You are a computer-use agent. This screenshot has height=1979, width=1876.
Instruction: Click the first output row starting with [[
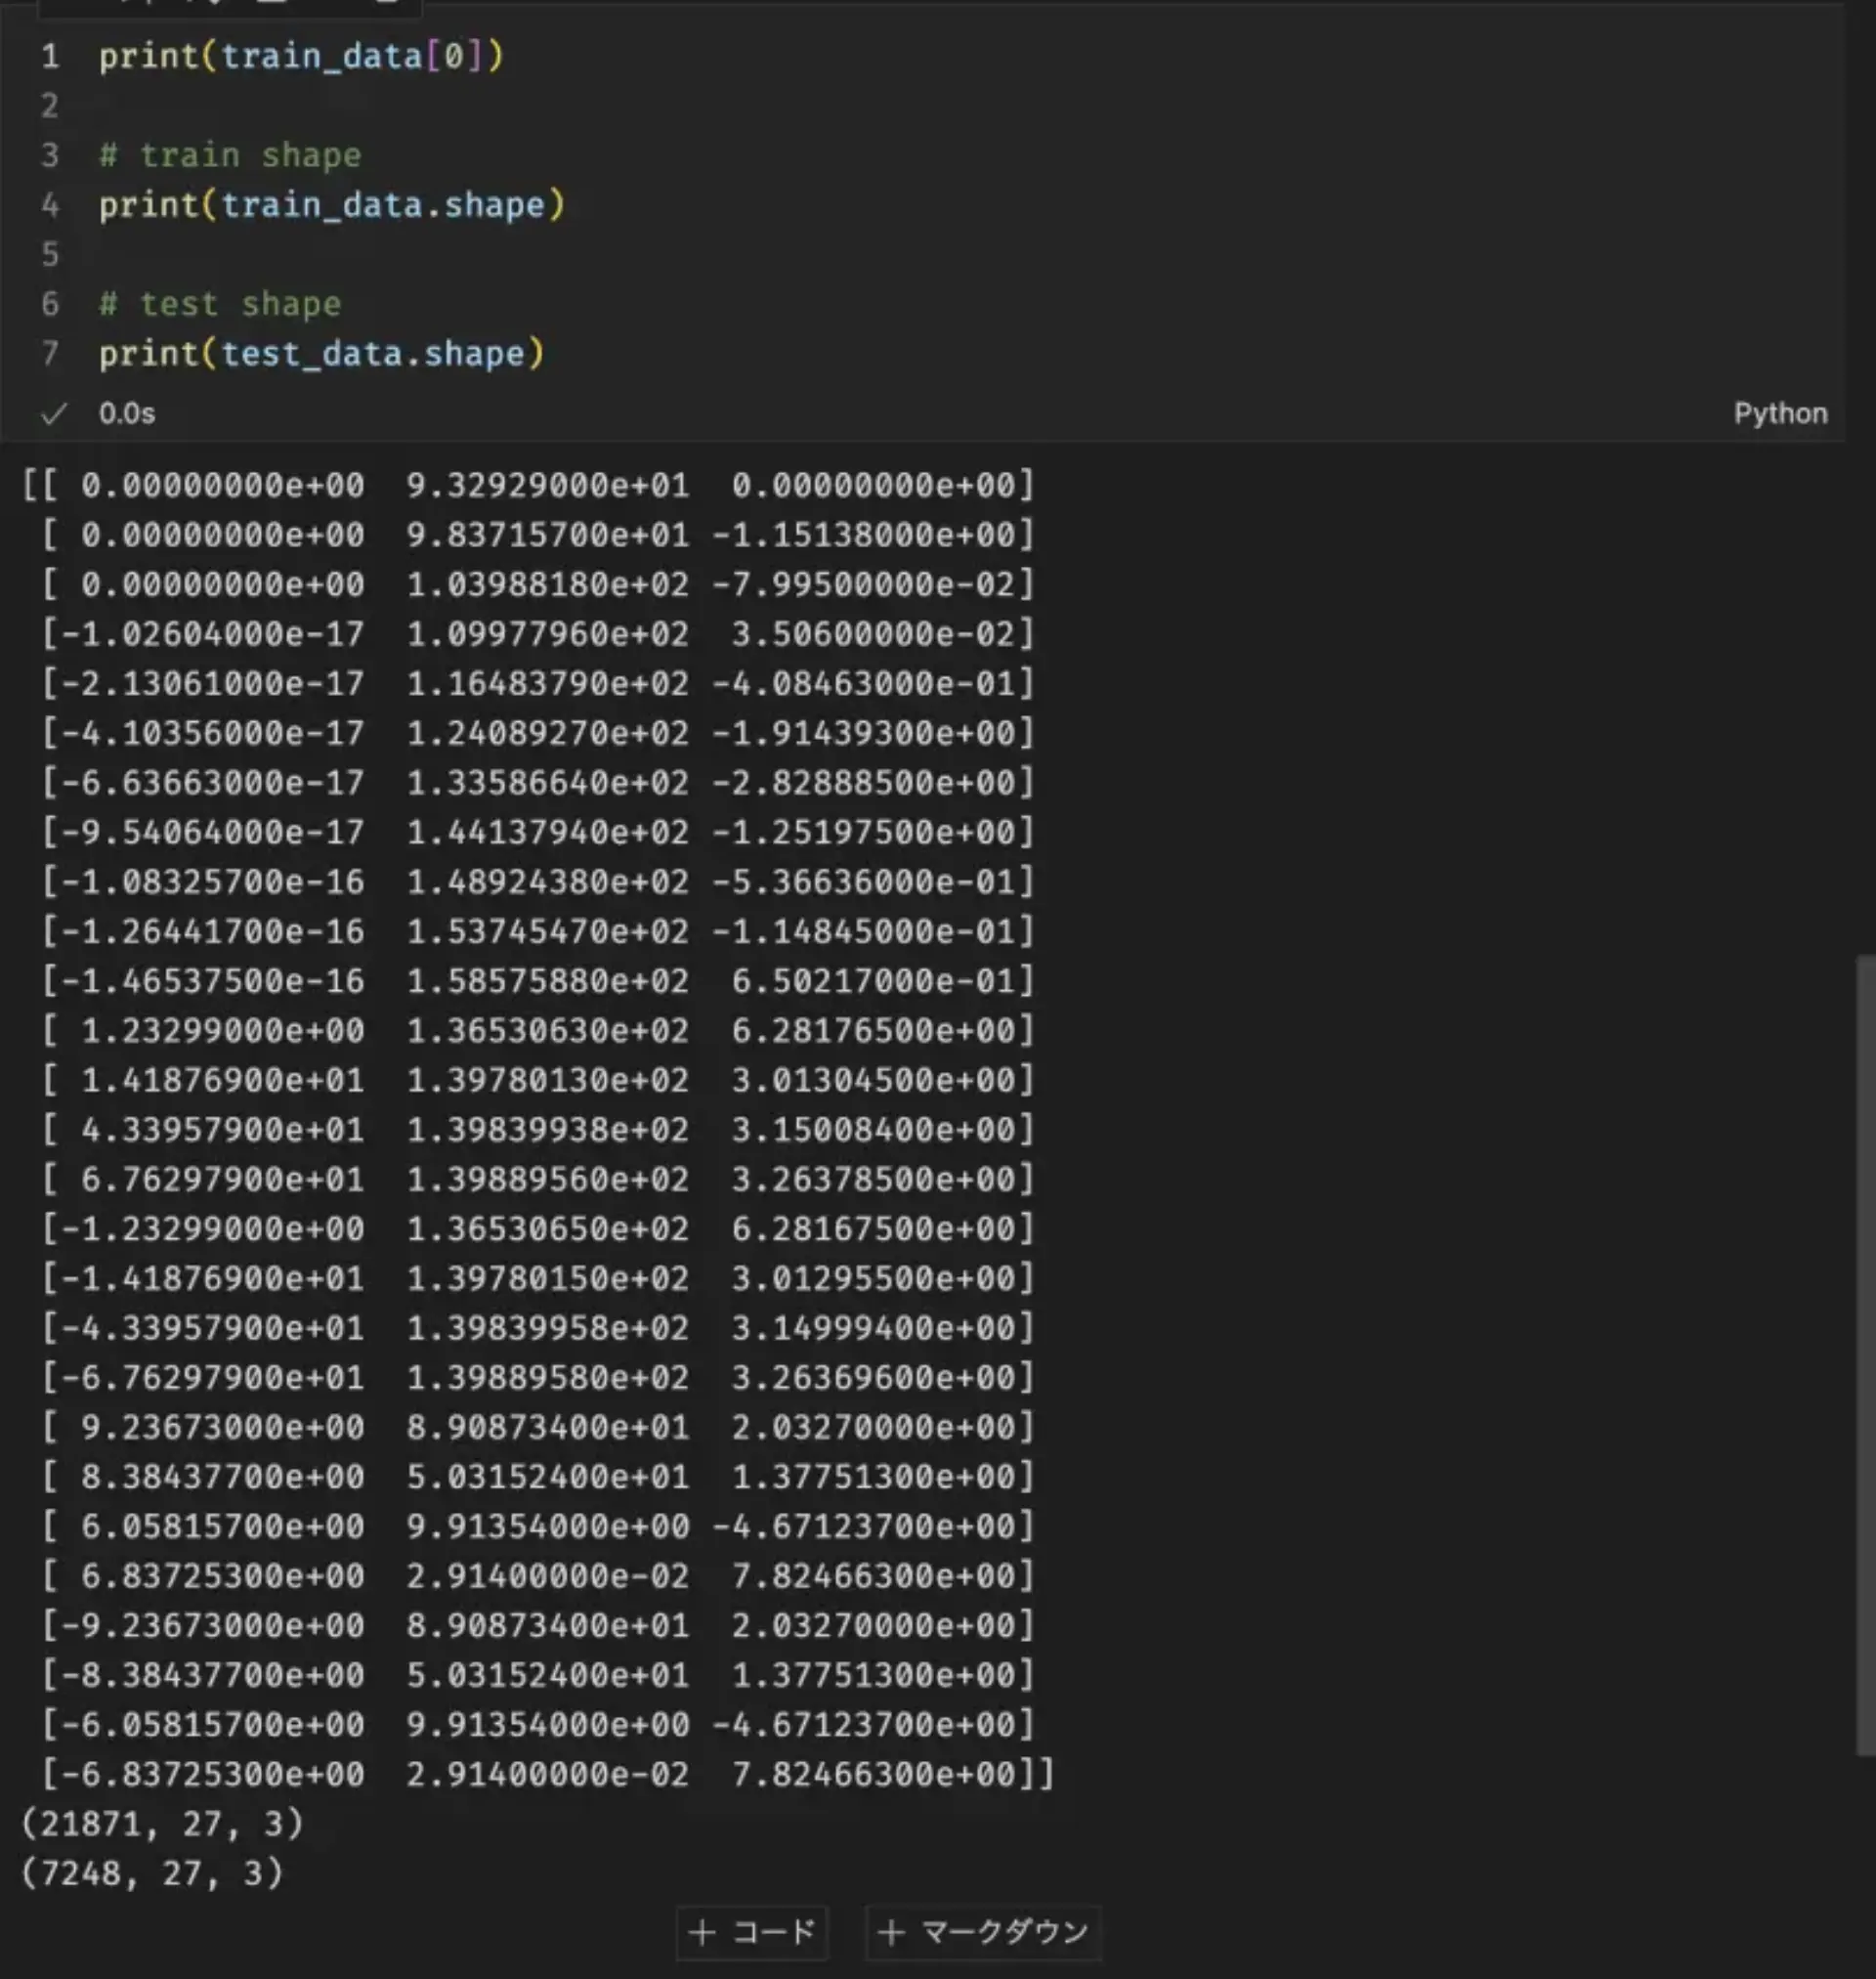[x=528, y=485]
